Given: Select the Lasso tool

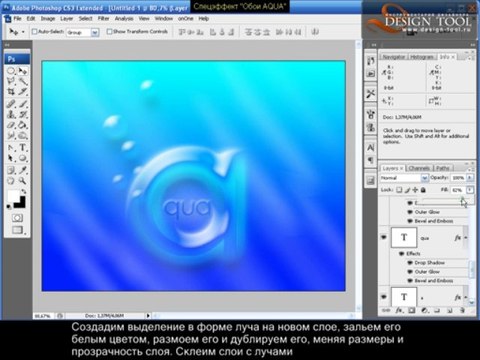Looking at the screenshot, I should 11,81.
